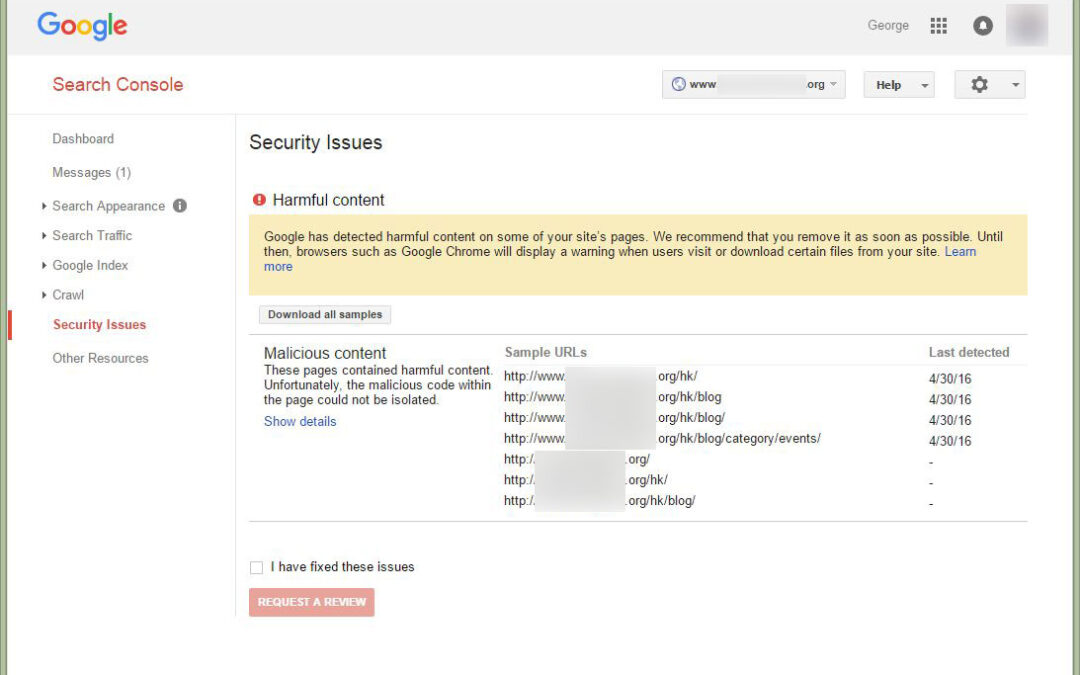Viewport: 1080px width, 675px height.
Task: Select Security Issues in the sidebar
Action: pyautogui.click(x=99, y=324)
